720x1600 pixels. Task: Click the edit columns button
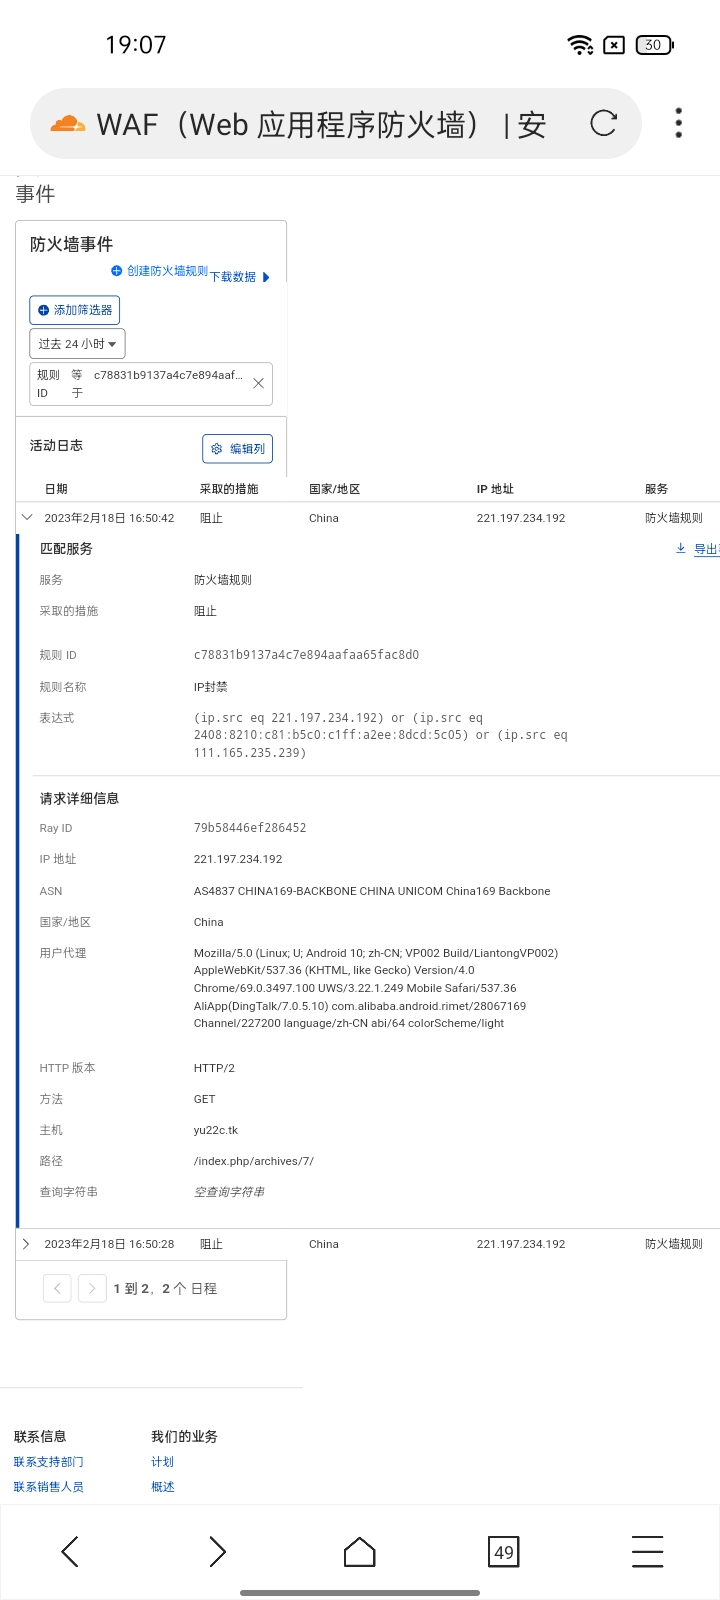coord(237,449)
